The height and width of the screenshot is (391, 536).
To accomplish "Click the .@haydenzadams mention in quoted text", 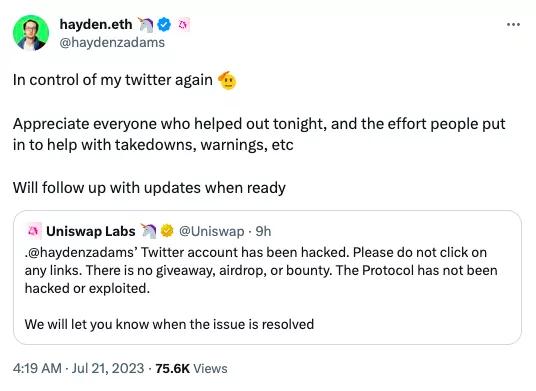I will click(81, 252).
